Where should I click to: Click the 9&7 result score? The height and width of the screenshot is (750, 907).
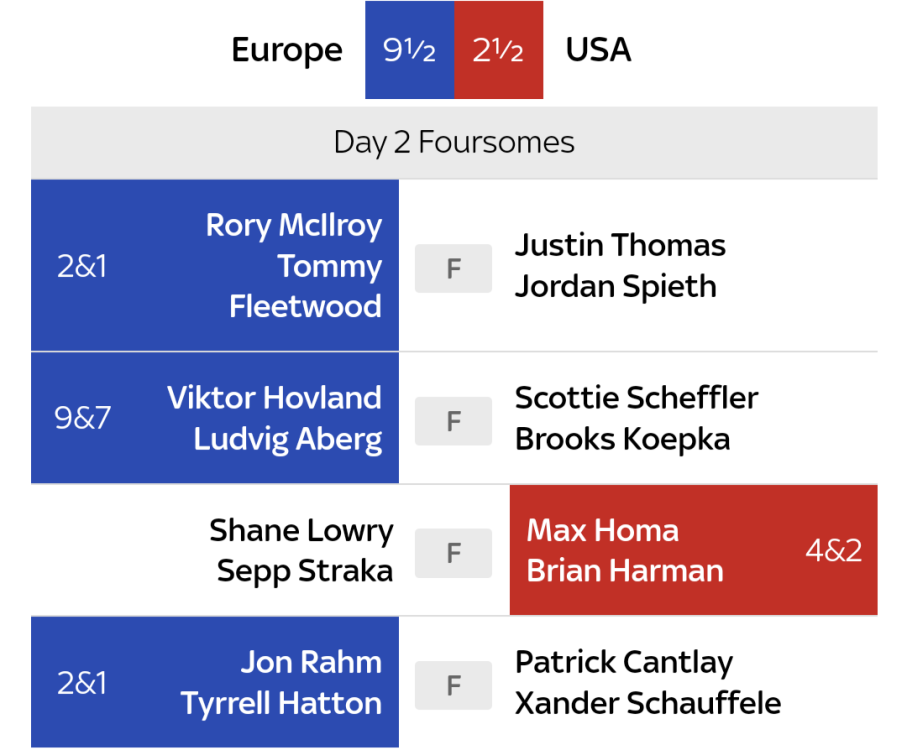click(x=82, y=418)
